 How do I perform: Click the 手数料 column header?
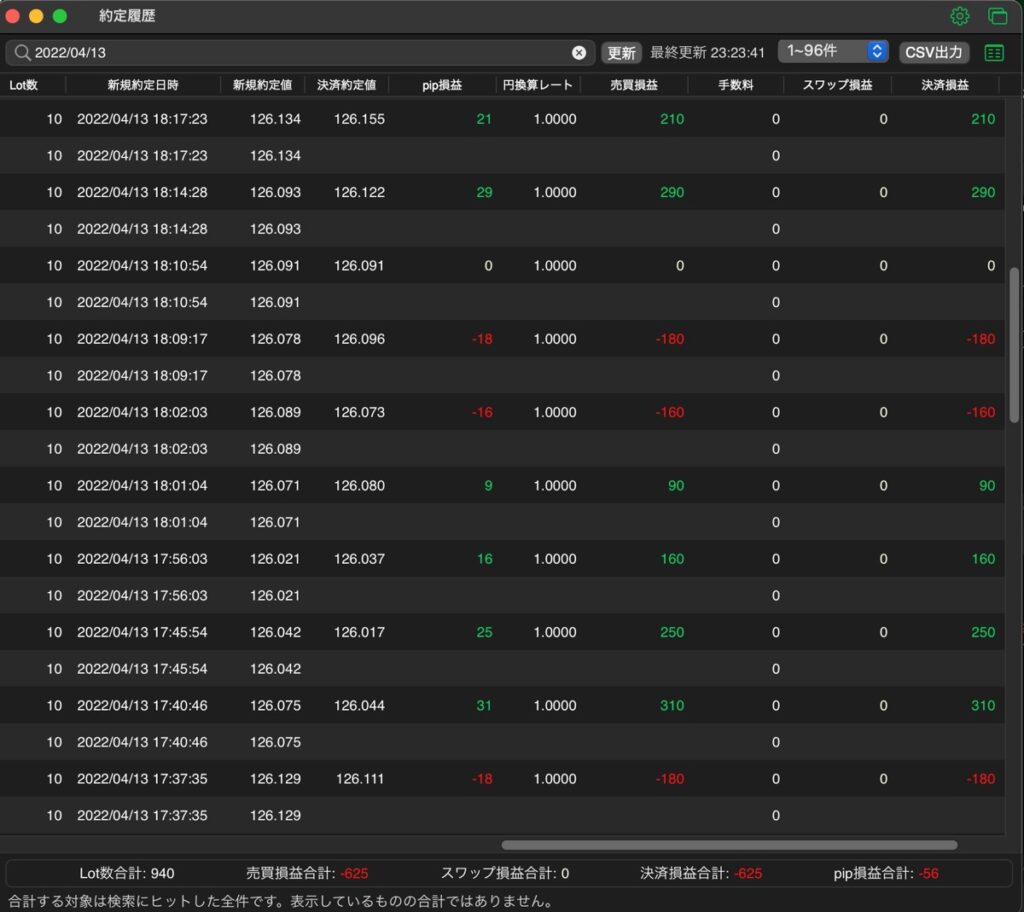pyautogui.click(x=735, y=85)
